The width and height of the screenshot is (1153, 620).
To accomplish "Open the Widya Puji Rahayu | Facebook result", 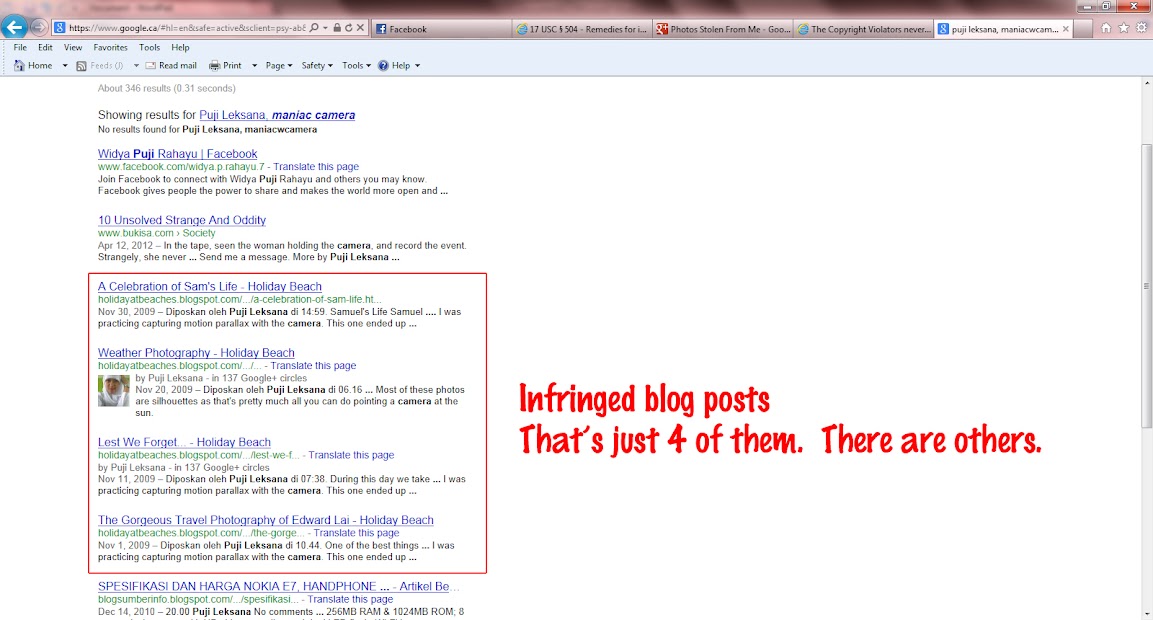I will 177,154.
